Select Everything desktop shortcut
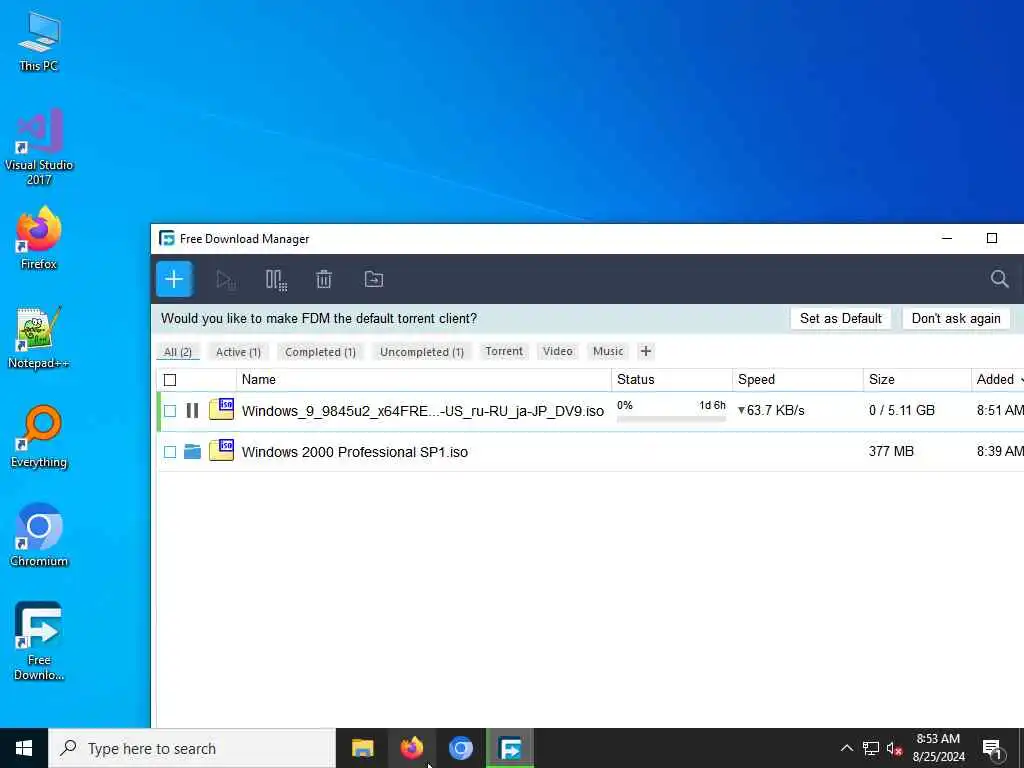Image resolution: width=1024 pixels, height=768 pixels. click(39, 437)
